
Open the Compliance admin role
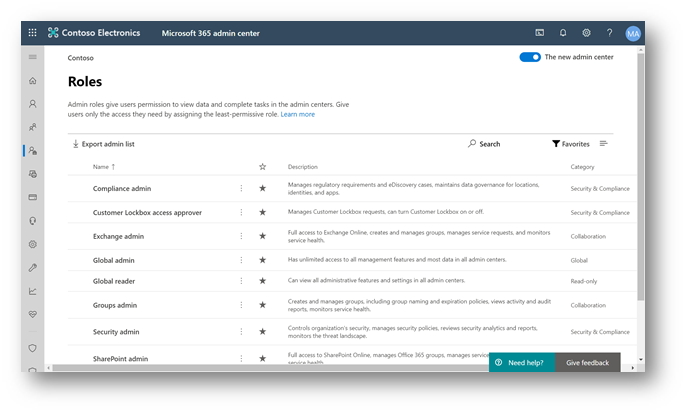tap(122, 188)
